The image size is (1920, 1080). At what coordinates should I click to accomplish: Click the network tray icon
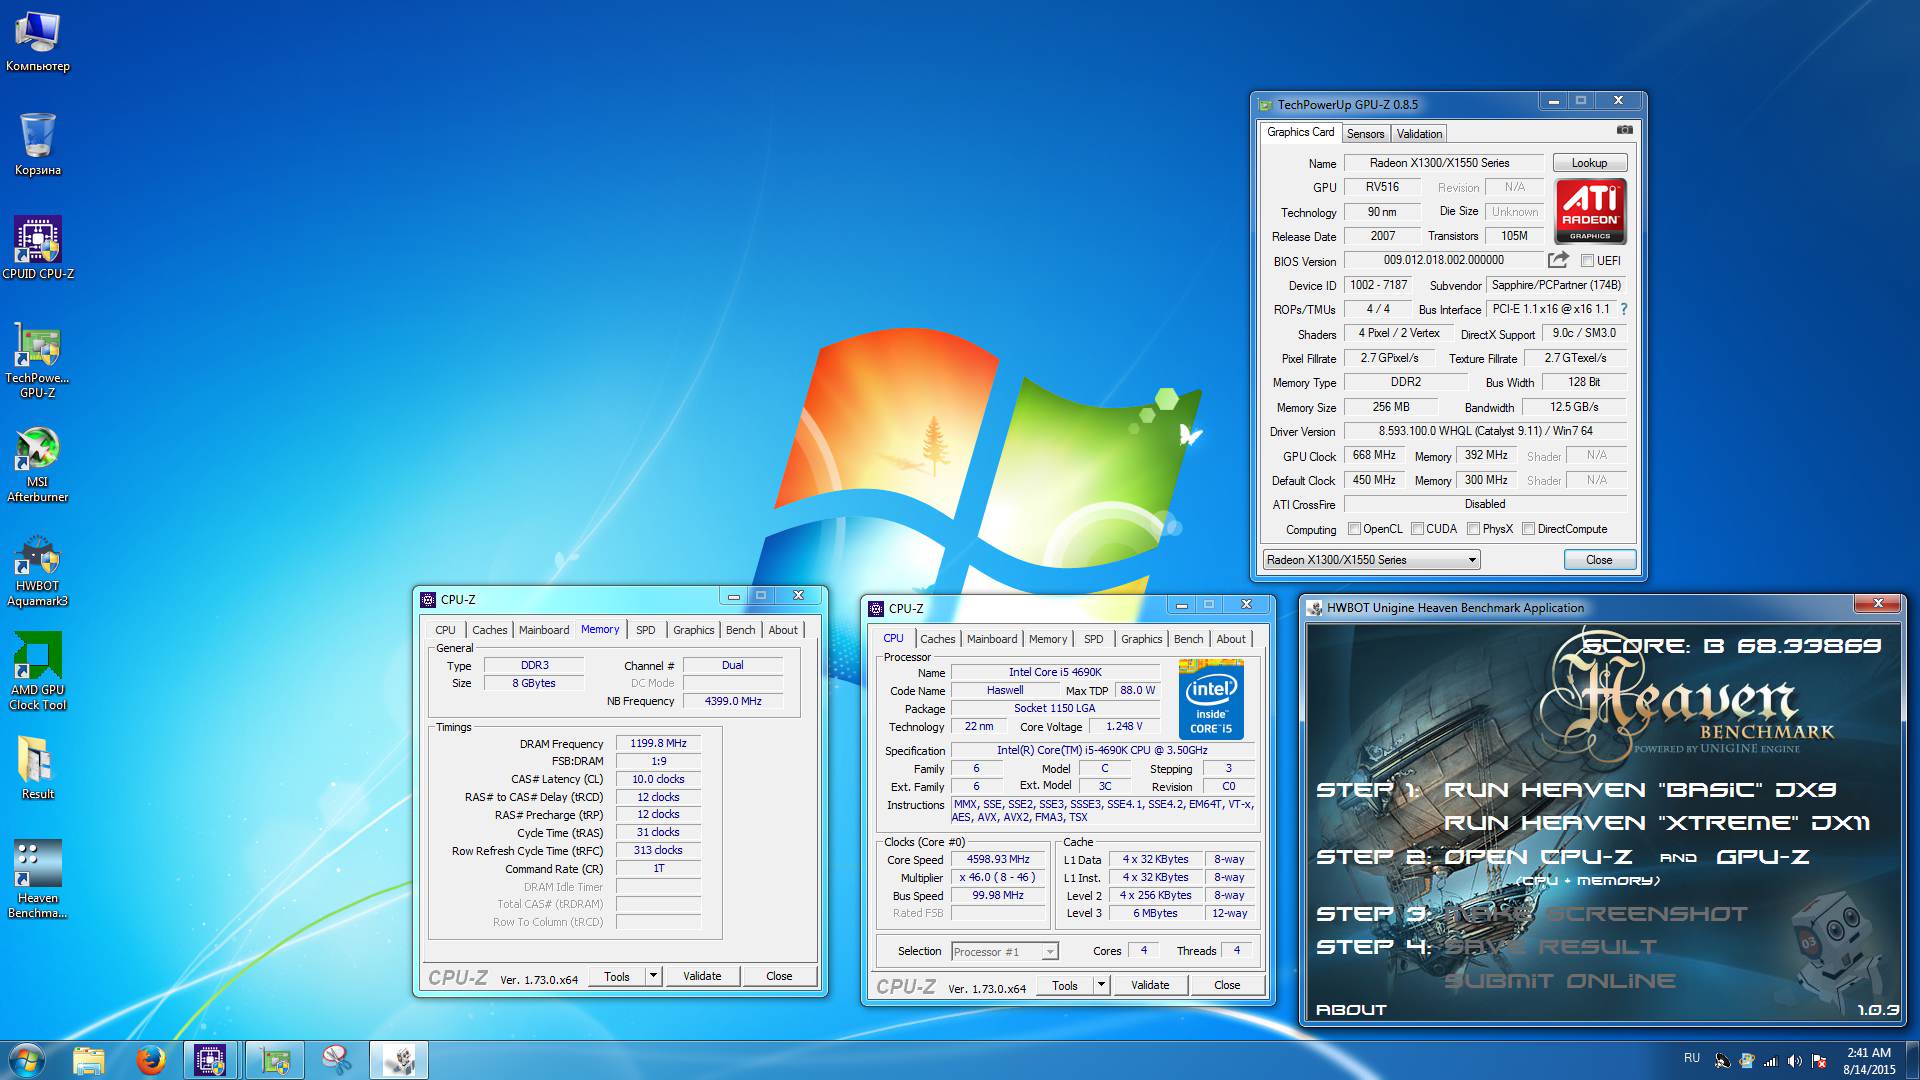(1770, 1061)
